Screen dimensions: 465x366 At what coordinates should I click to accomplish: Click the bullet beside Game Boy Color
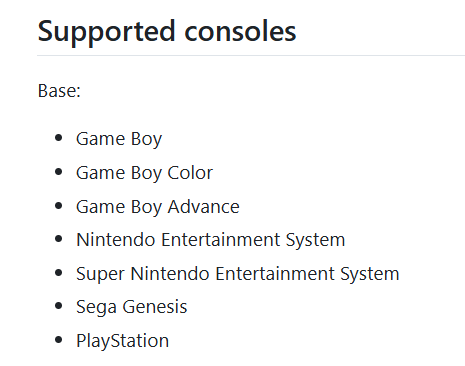(59, 172)
